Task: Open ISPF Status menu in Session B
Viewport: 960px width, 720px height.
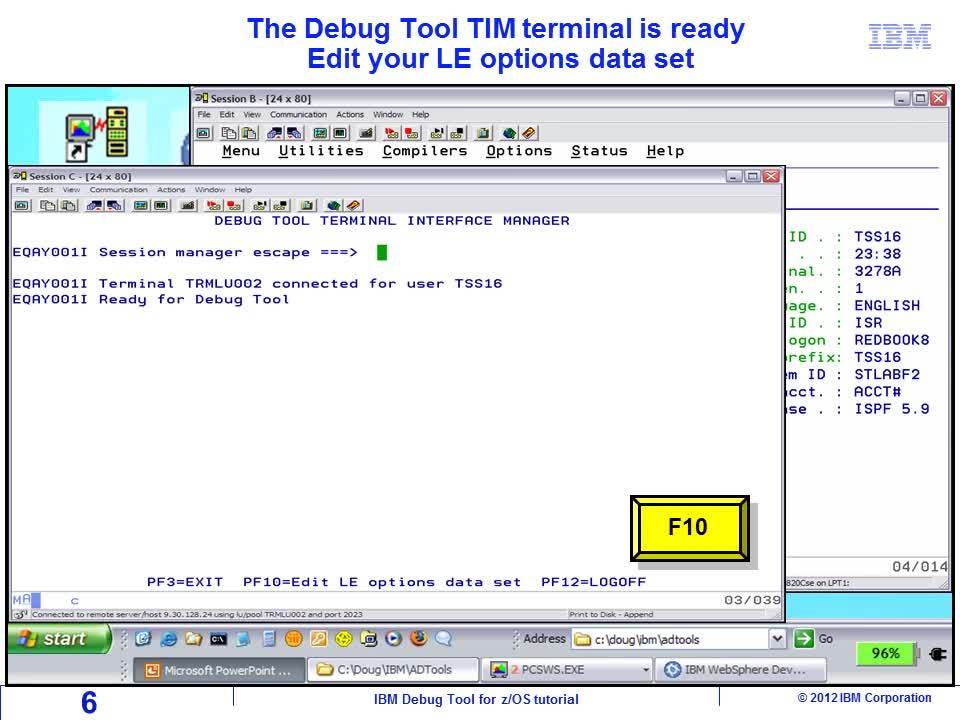Action: point(599,151)
